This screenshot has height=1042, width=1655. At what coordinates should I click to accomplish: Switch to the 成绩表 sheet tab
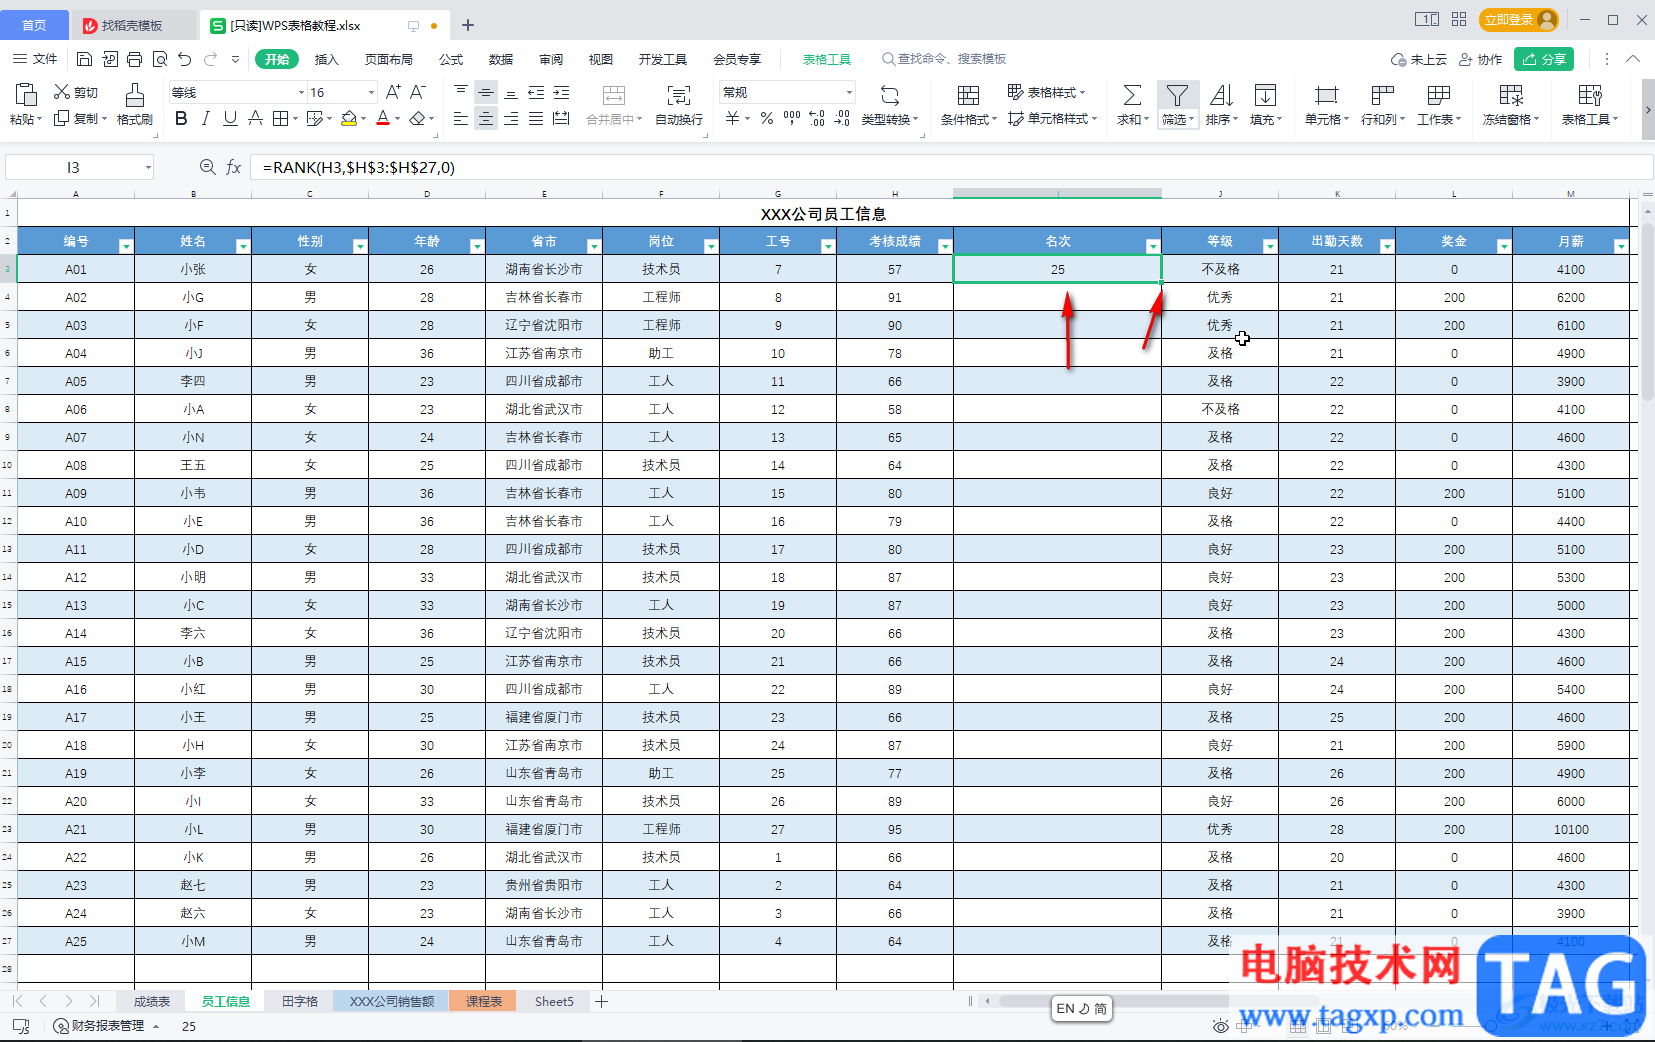(x=152, y=1001)
